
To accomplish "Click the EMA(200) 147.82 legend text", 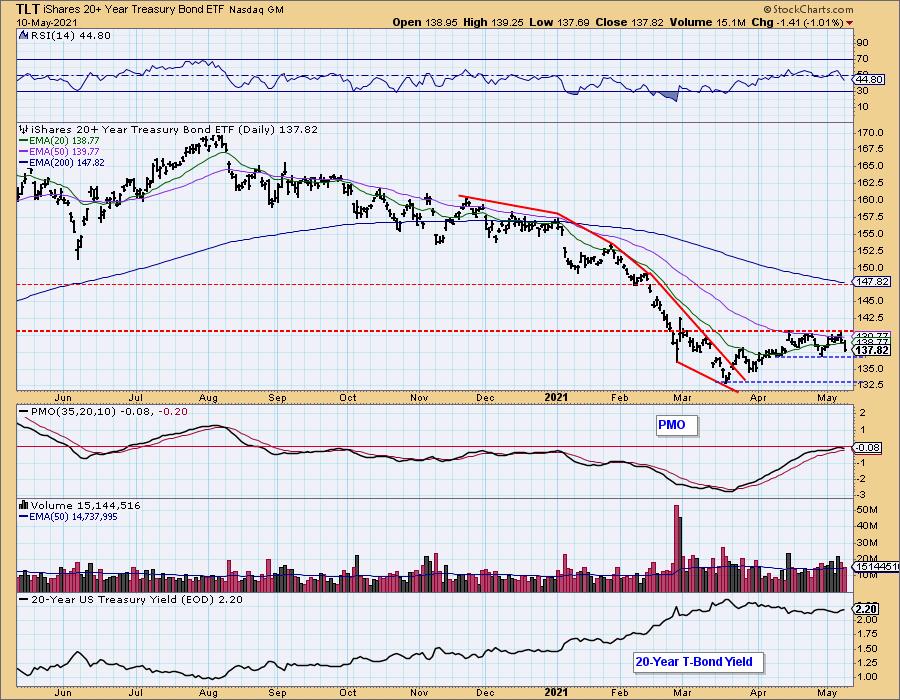I will (67, 163).
